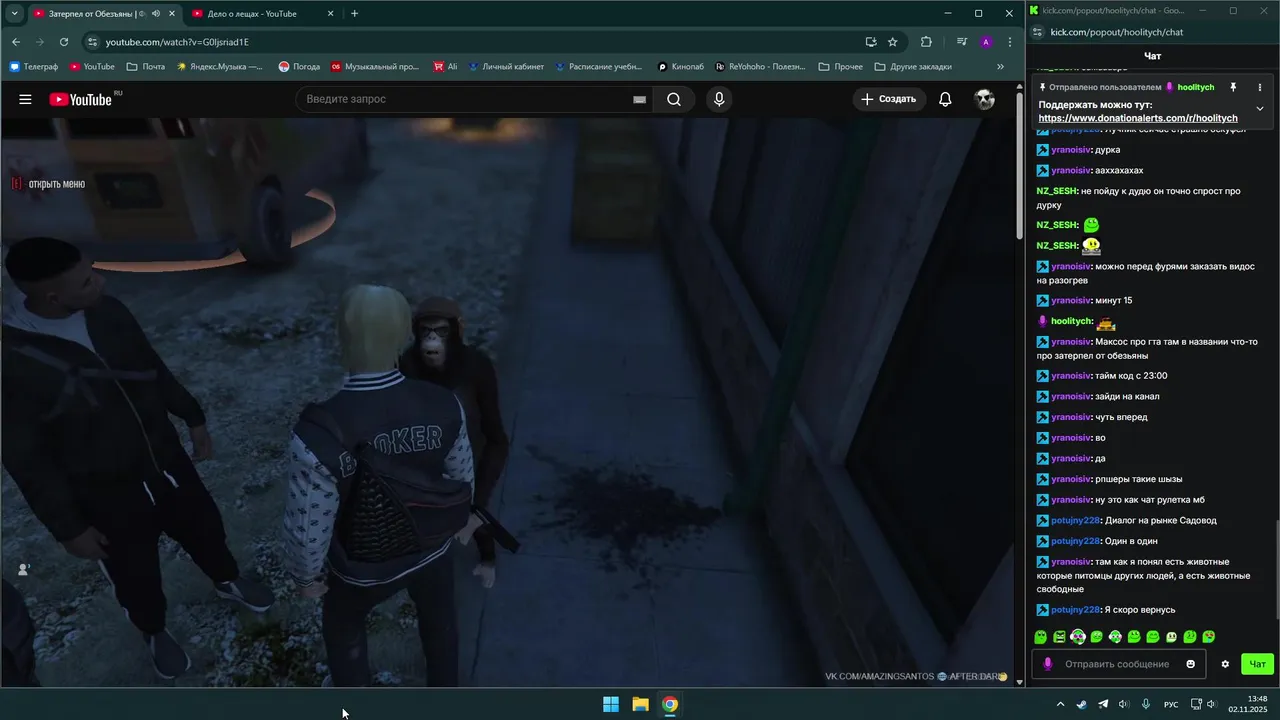Click the Создать button
The height and width of the screenshot is (720, 1280).
coord(889,99)
